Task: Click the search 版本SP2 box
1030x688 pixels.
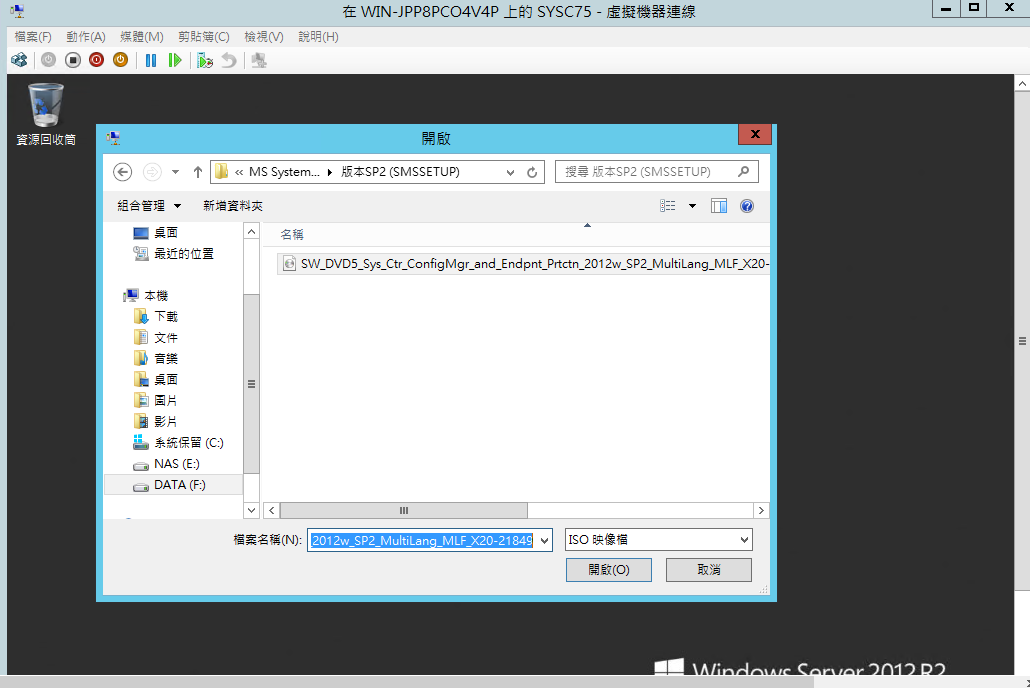Action: tap(648, 172)
